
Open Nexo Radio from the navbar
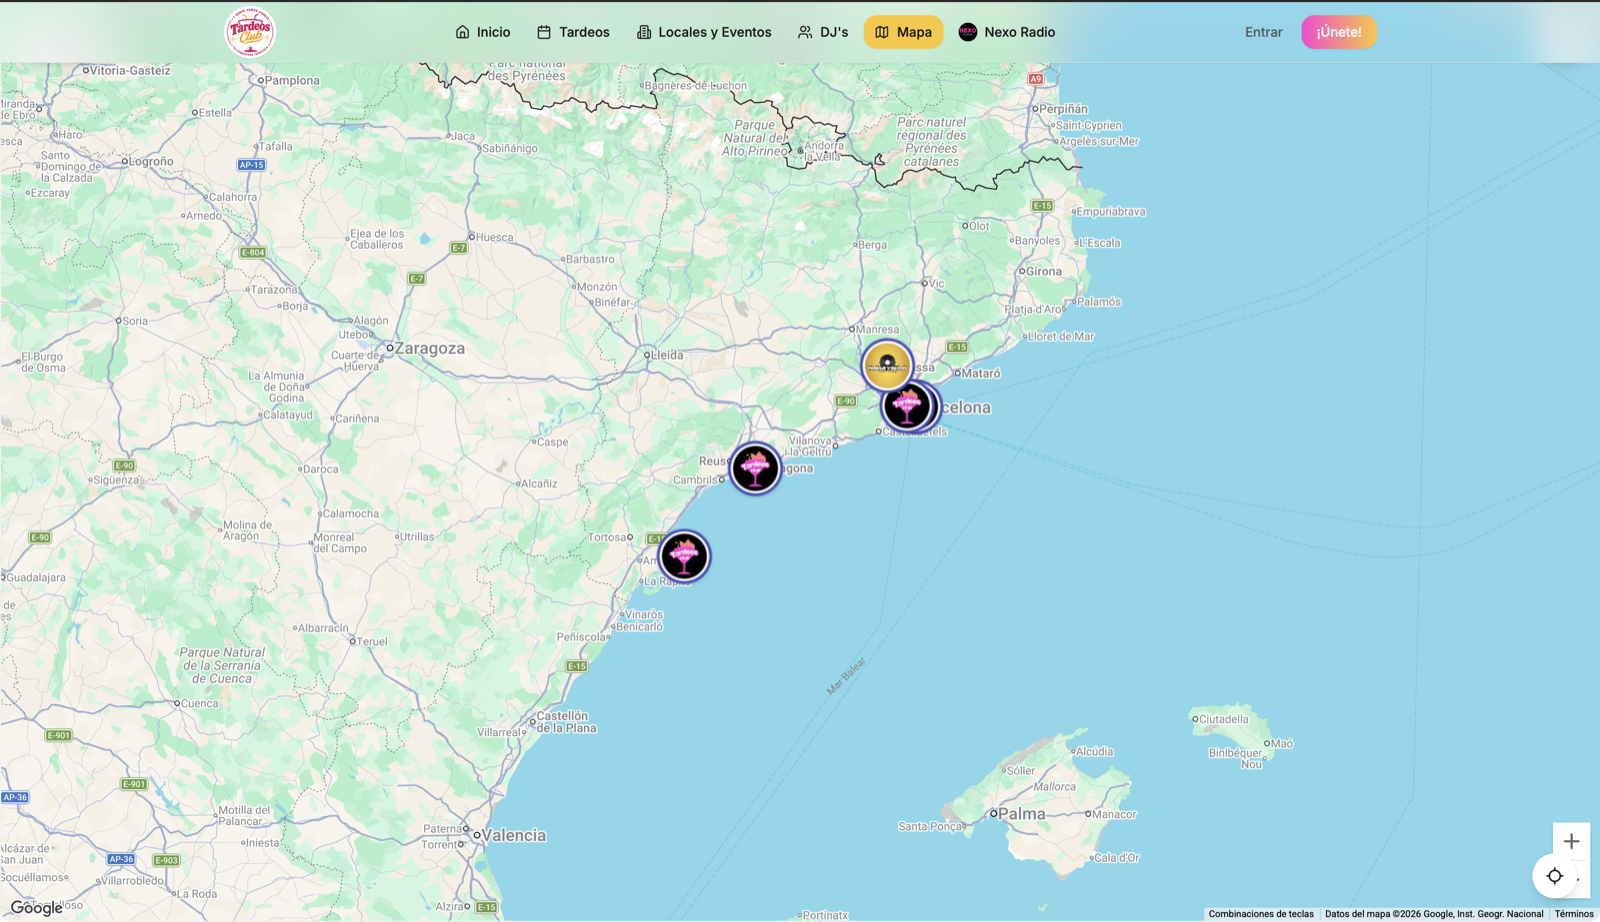point(1007,32)
